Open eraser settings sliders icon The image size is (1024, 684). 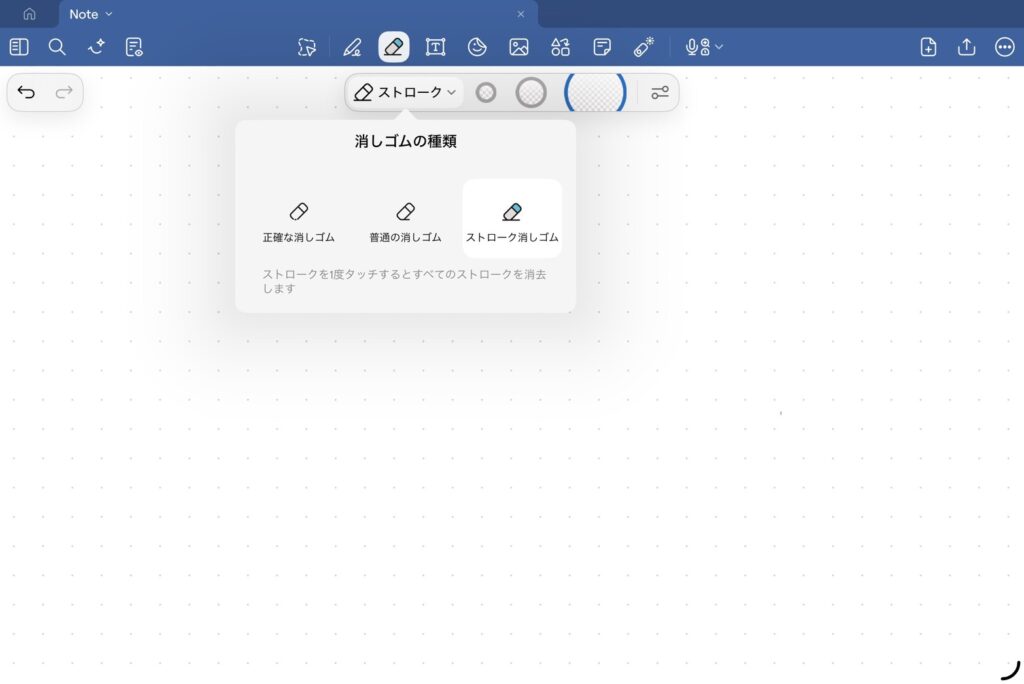[659, 93]
